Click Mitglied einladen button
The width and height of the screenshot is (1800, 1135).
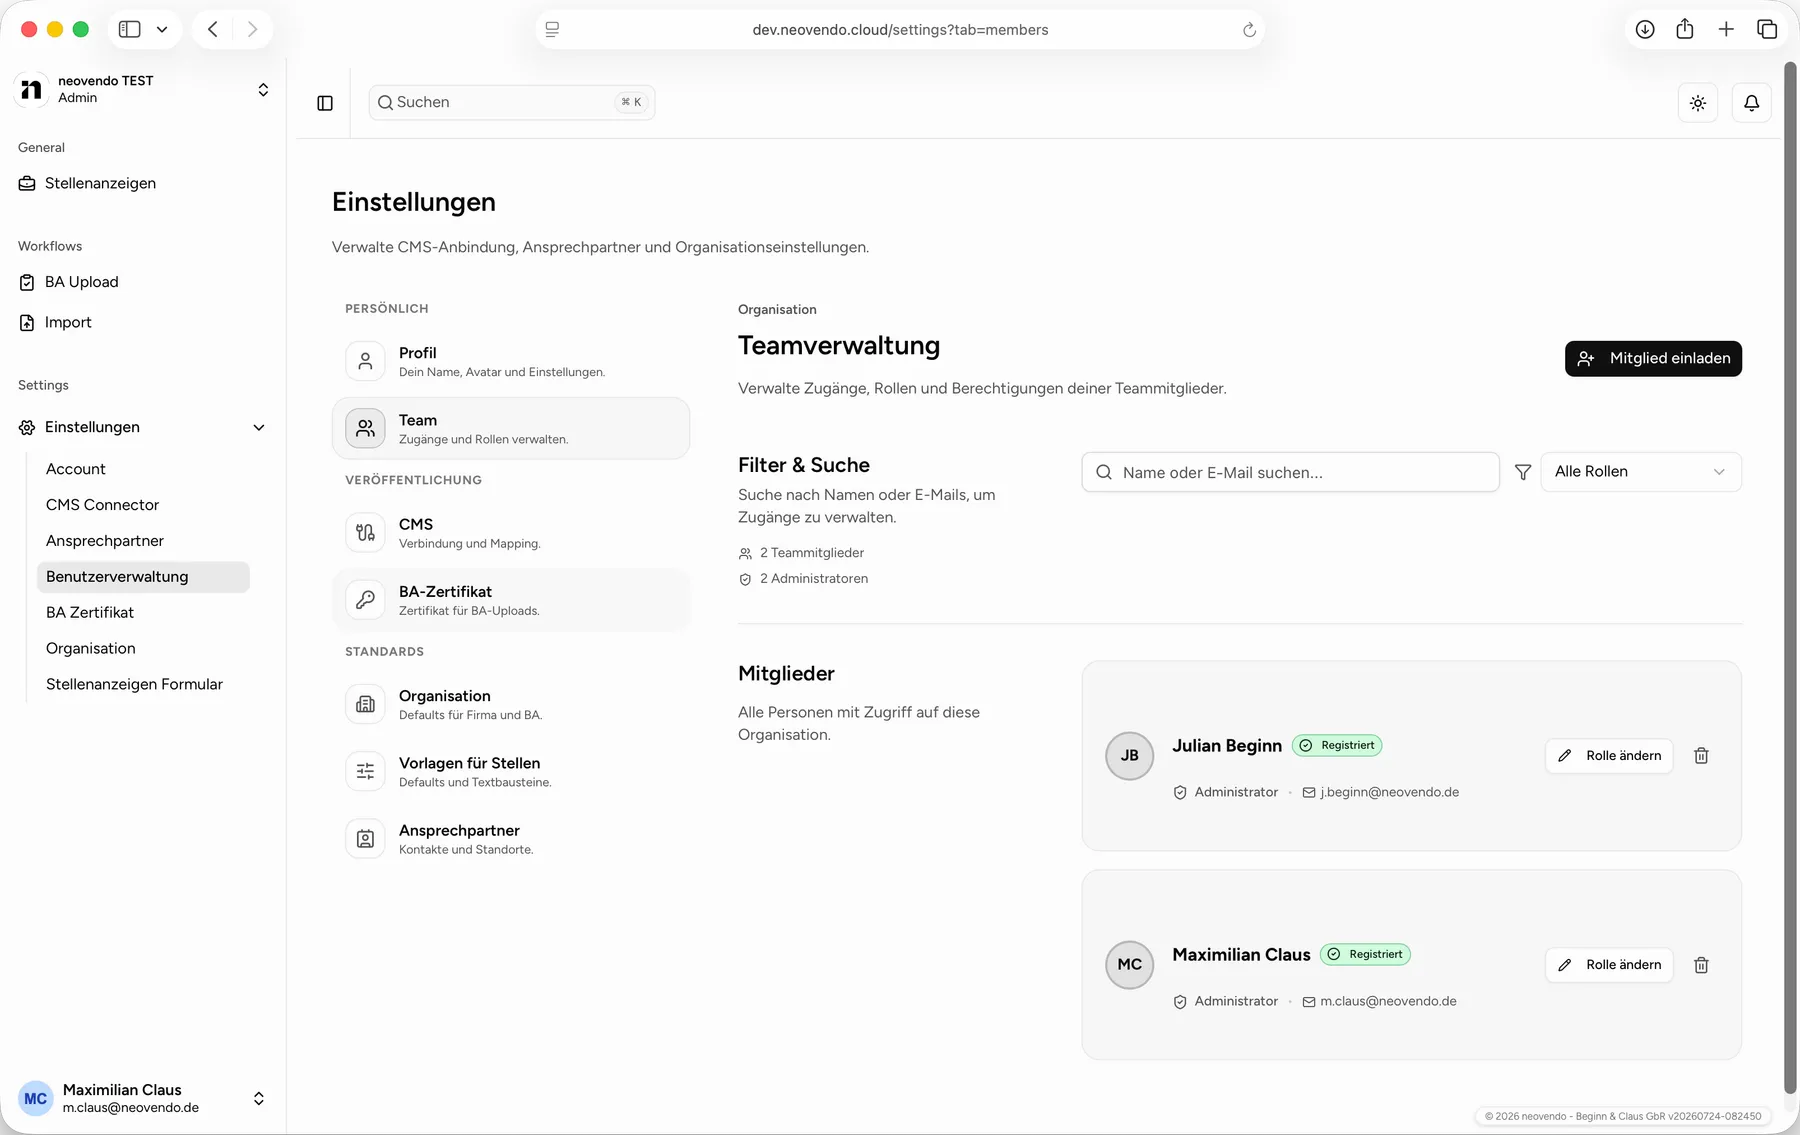point(1653,358)
